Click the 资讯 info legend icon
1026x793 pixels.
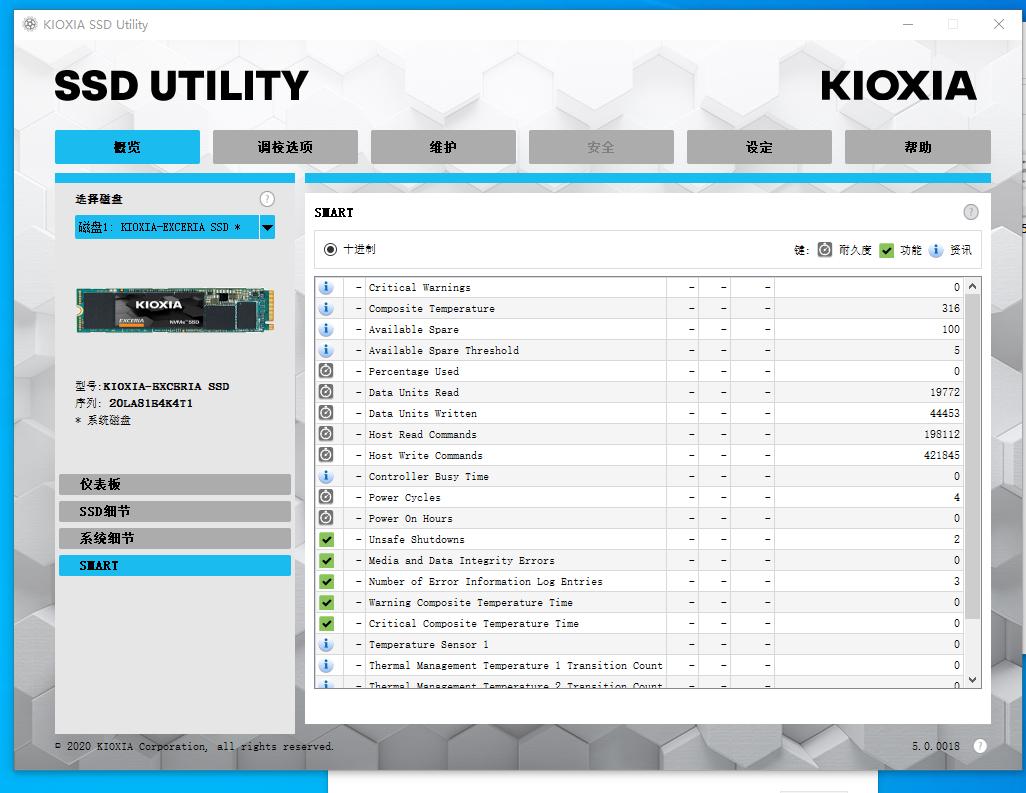coord(936,250)
